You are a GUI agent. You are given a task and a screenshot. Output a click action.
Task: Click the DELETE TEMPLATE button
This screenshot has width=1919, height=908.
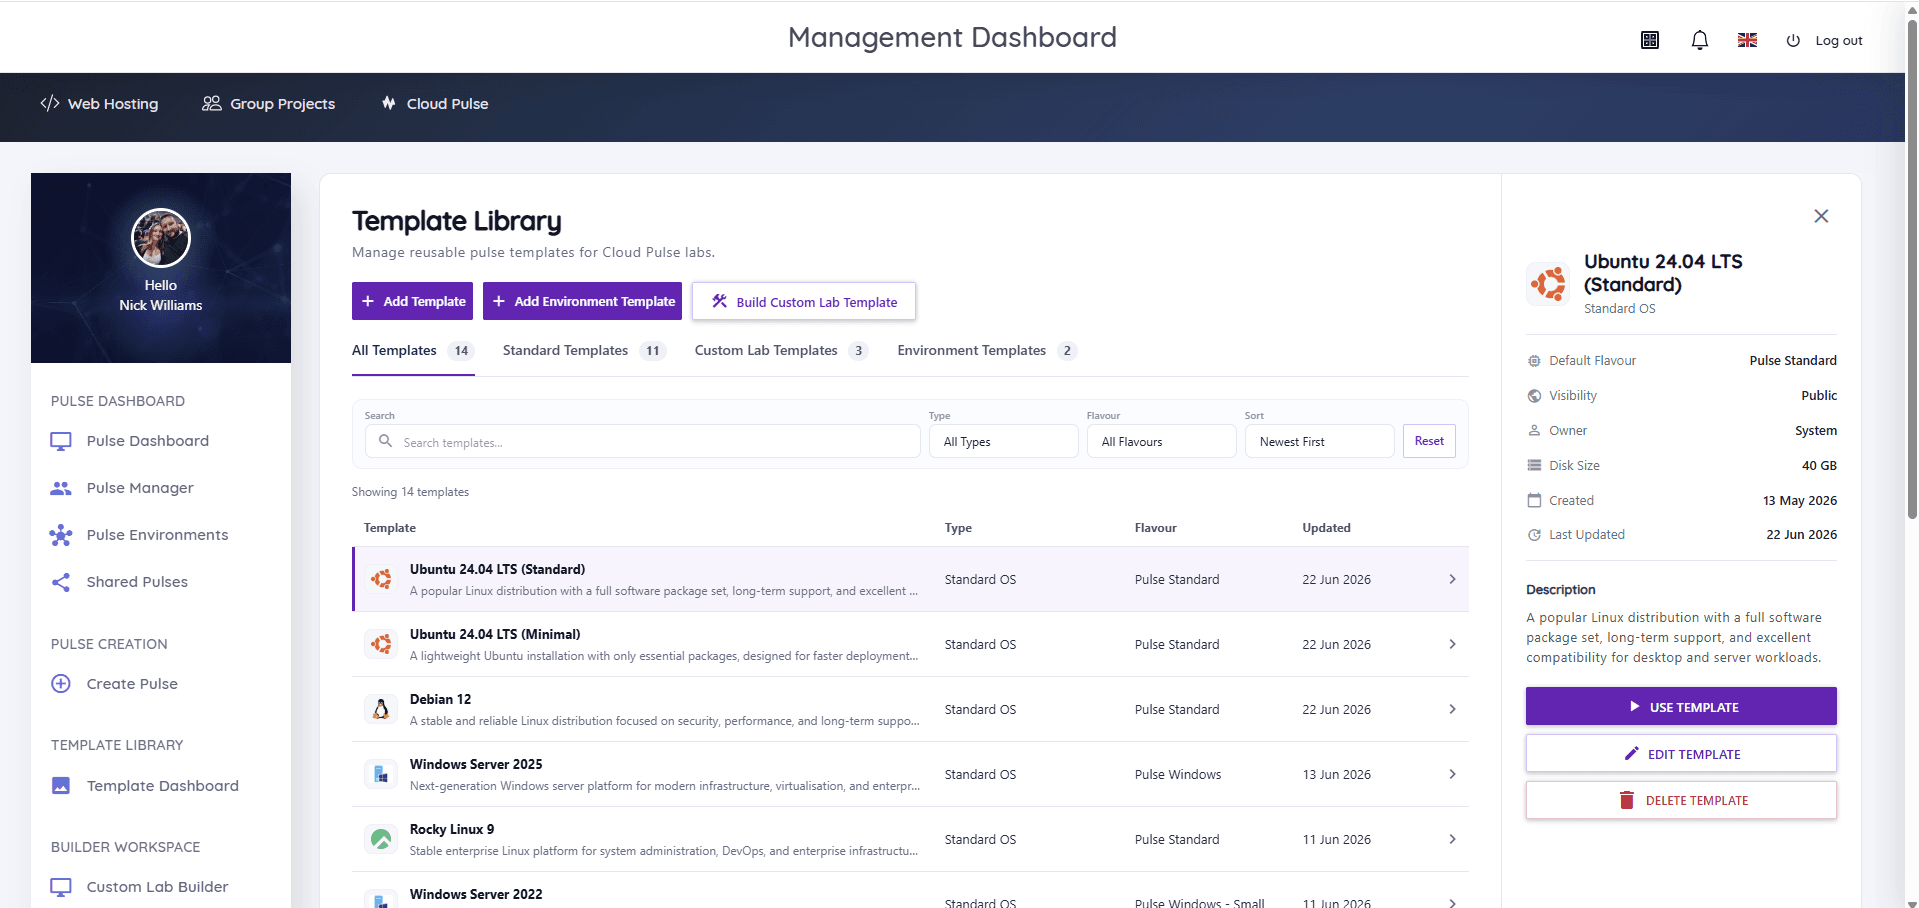pyautogui.click(x=1681, y=800)
